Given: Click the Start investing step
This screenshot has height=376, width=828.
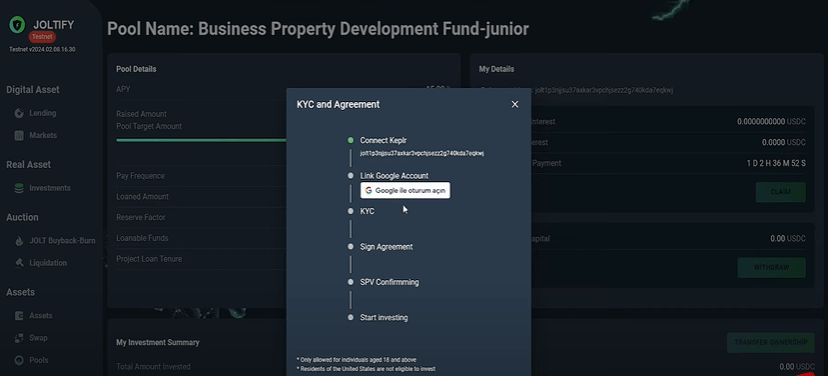Looking at the screenshot, I should (384, 317).
